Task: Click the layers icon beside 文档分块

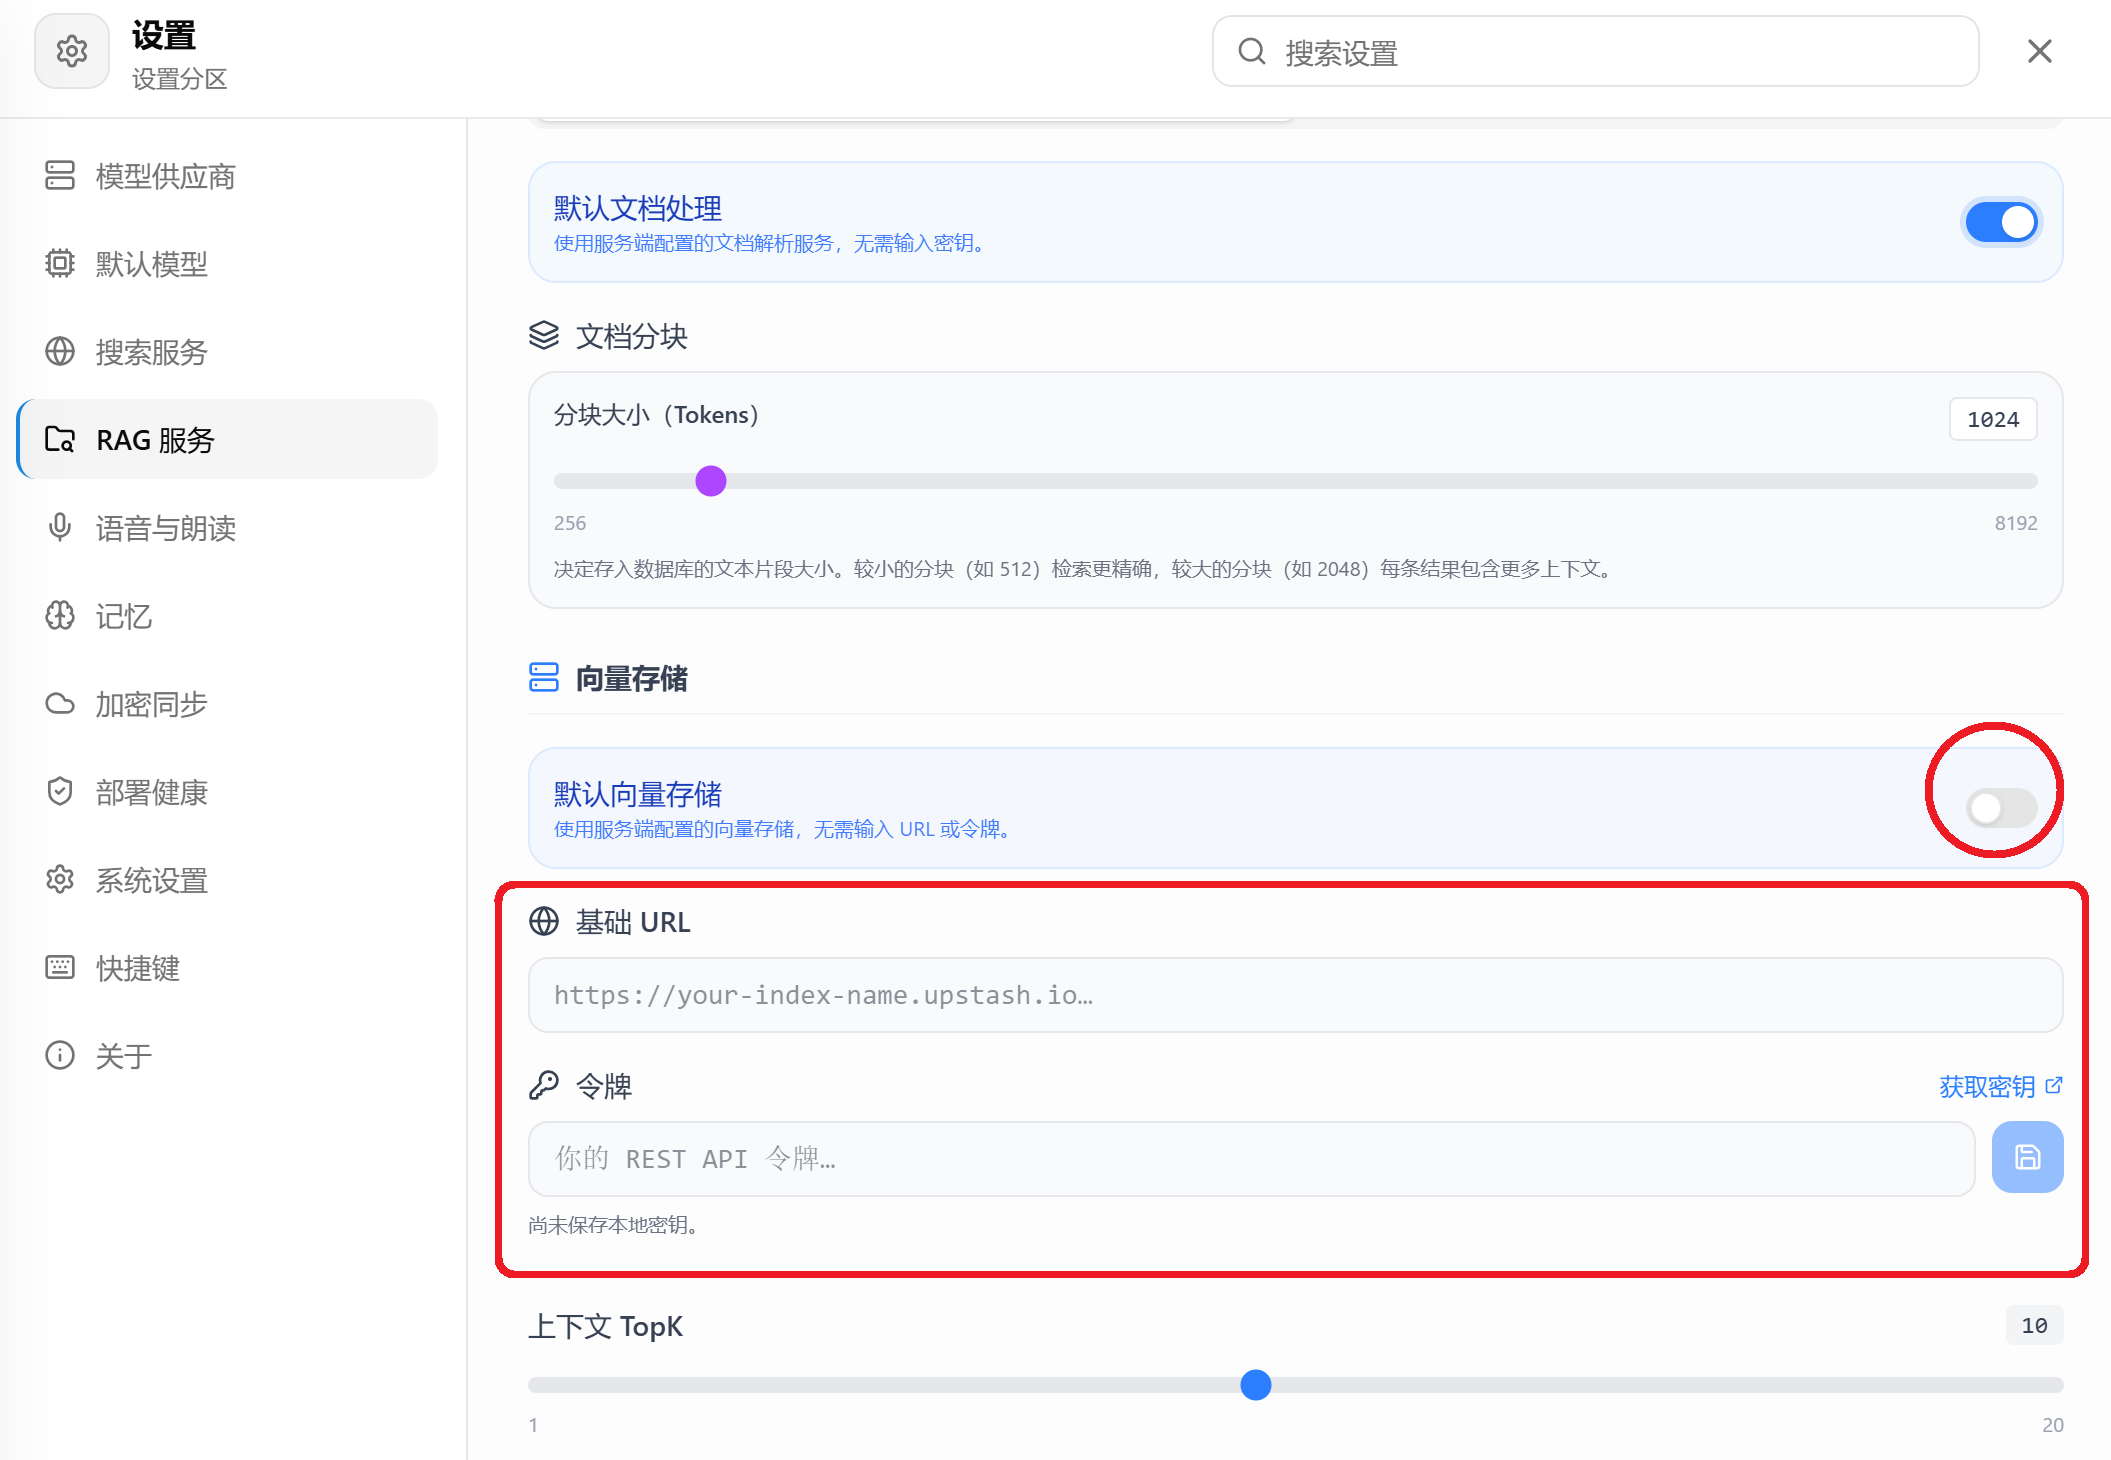Action: (544, 336)
